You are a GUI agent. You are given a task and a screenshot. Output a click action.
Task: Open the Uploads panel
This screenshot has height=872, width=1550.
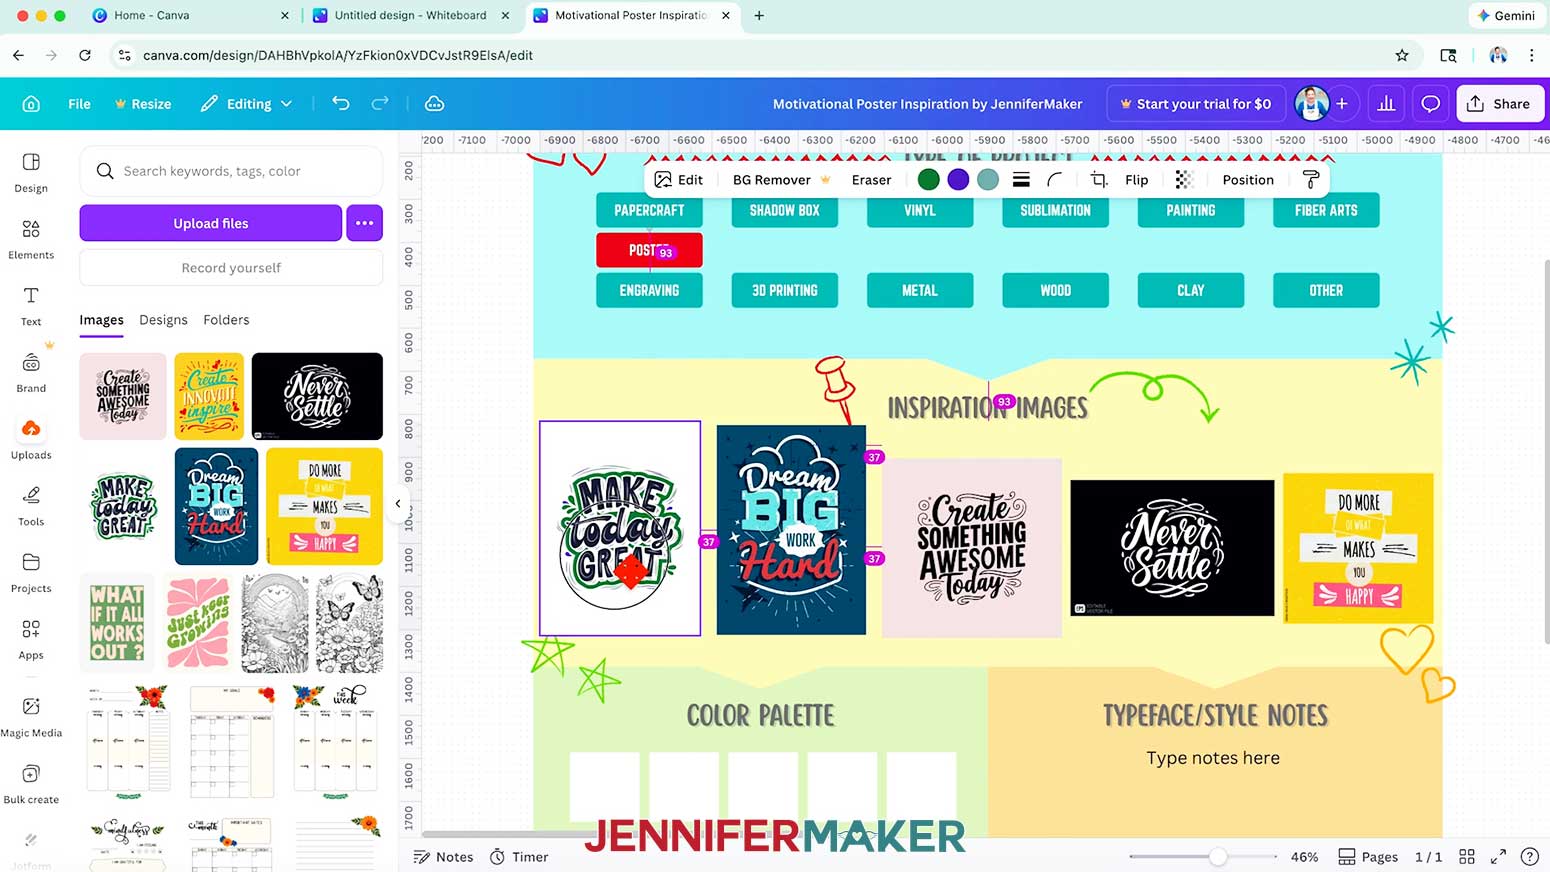[x=31, y=439]
